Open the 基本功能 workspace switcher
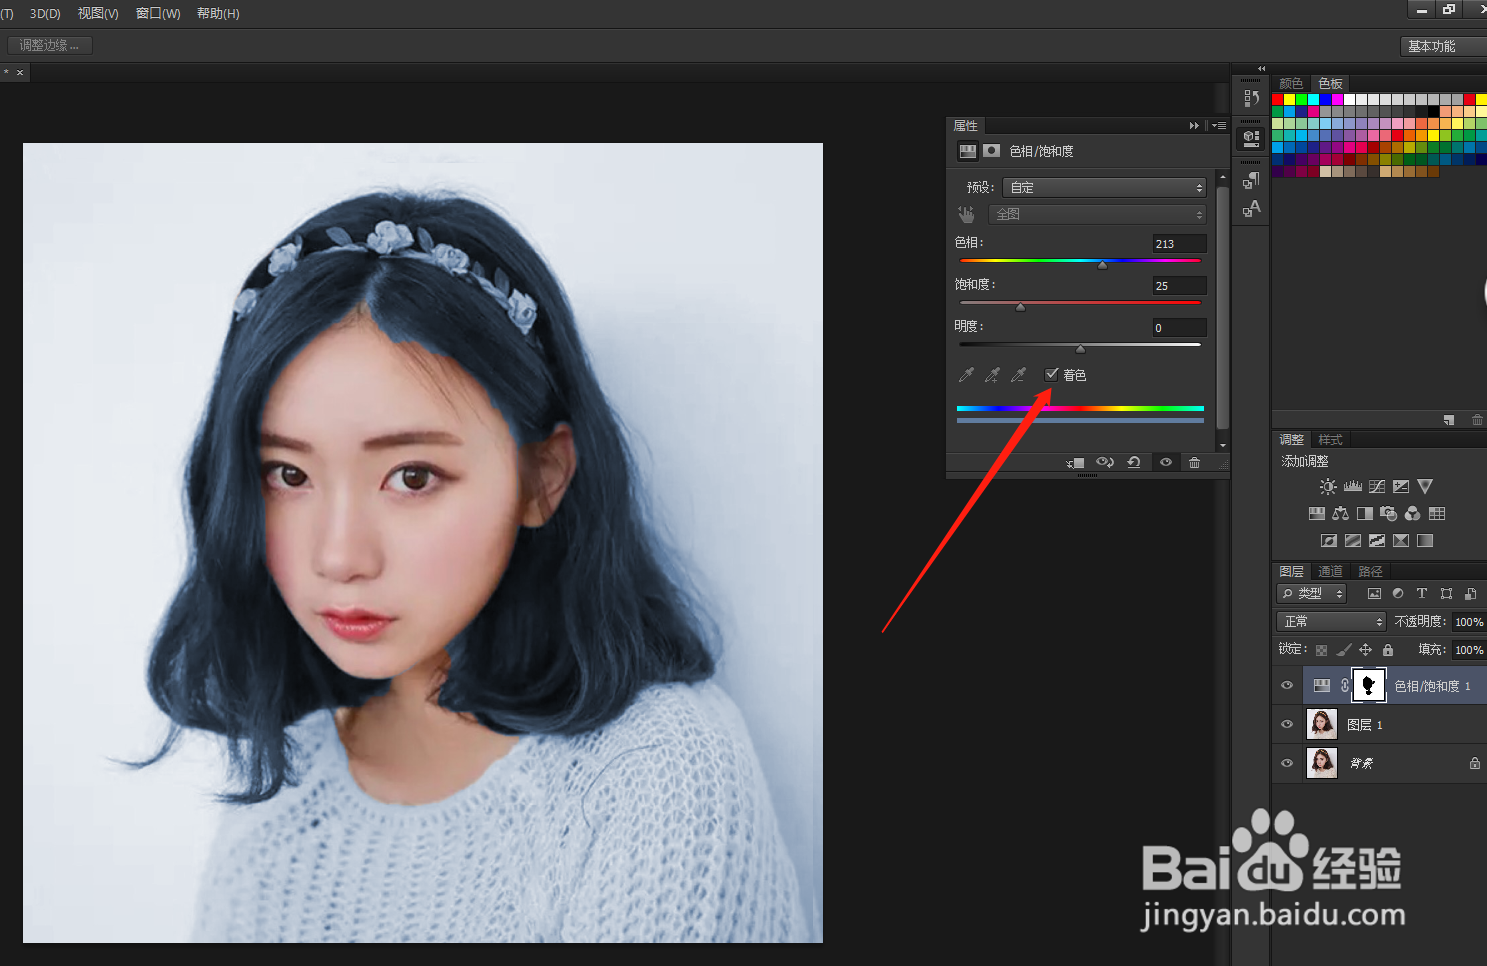 coord(1443,46)
